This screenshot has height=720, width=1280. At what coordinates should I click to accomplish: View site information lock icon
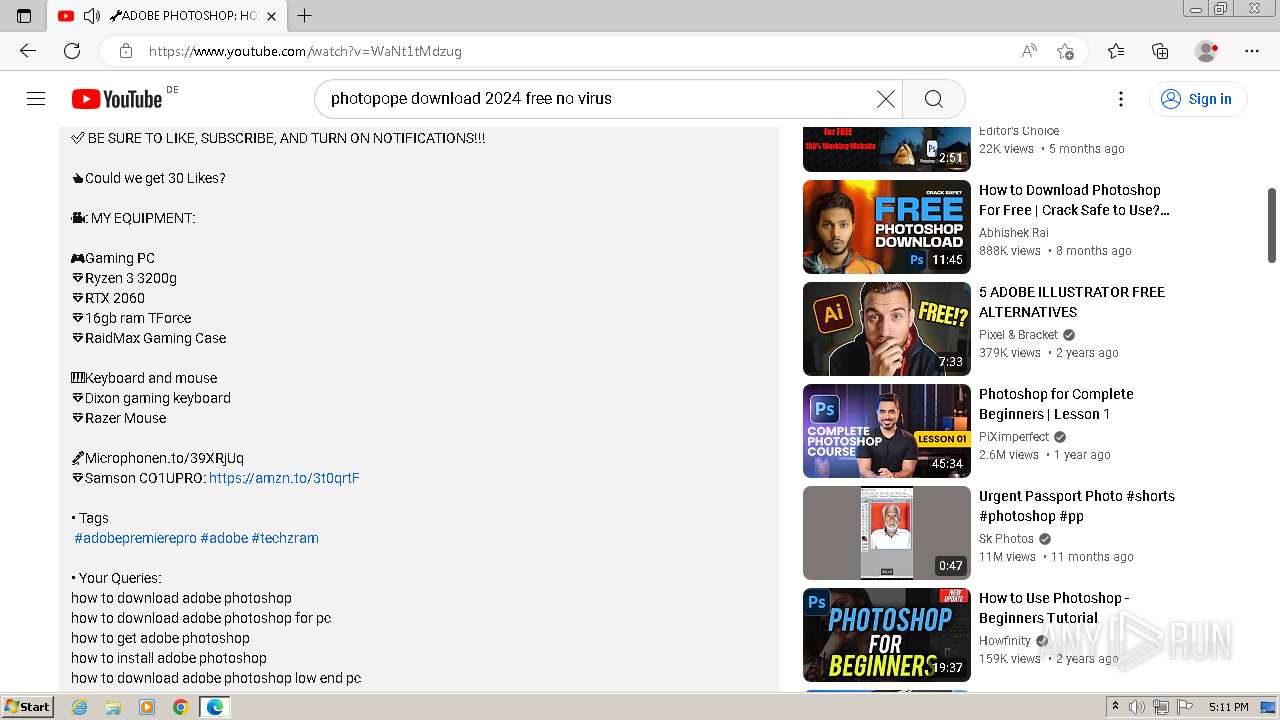tap(125, 50)
